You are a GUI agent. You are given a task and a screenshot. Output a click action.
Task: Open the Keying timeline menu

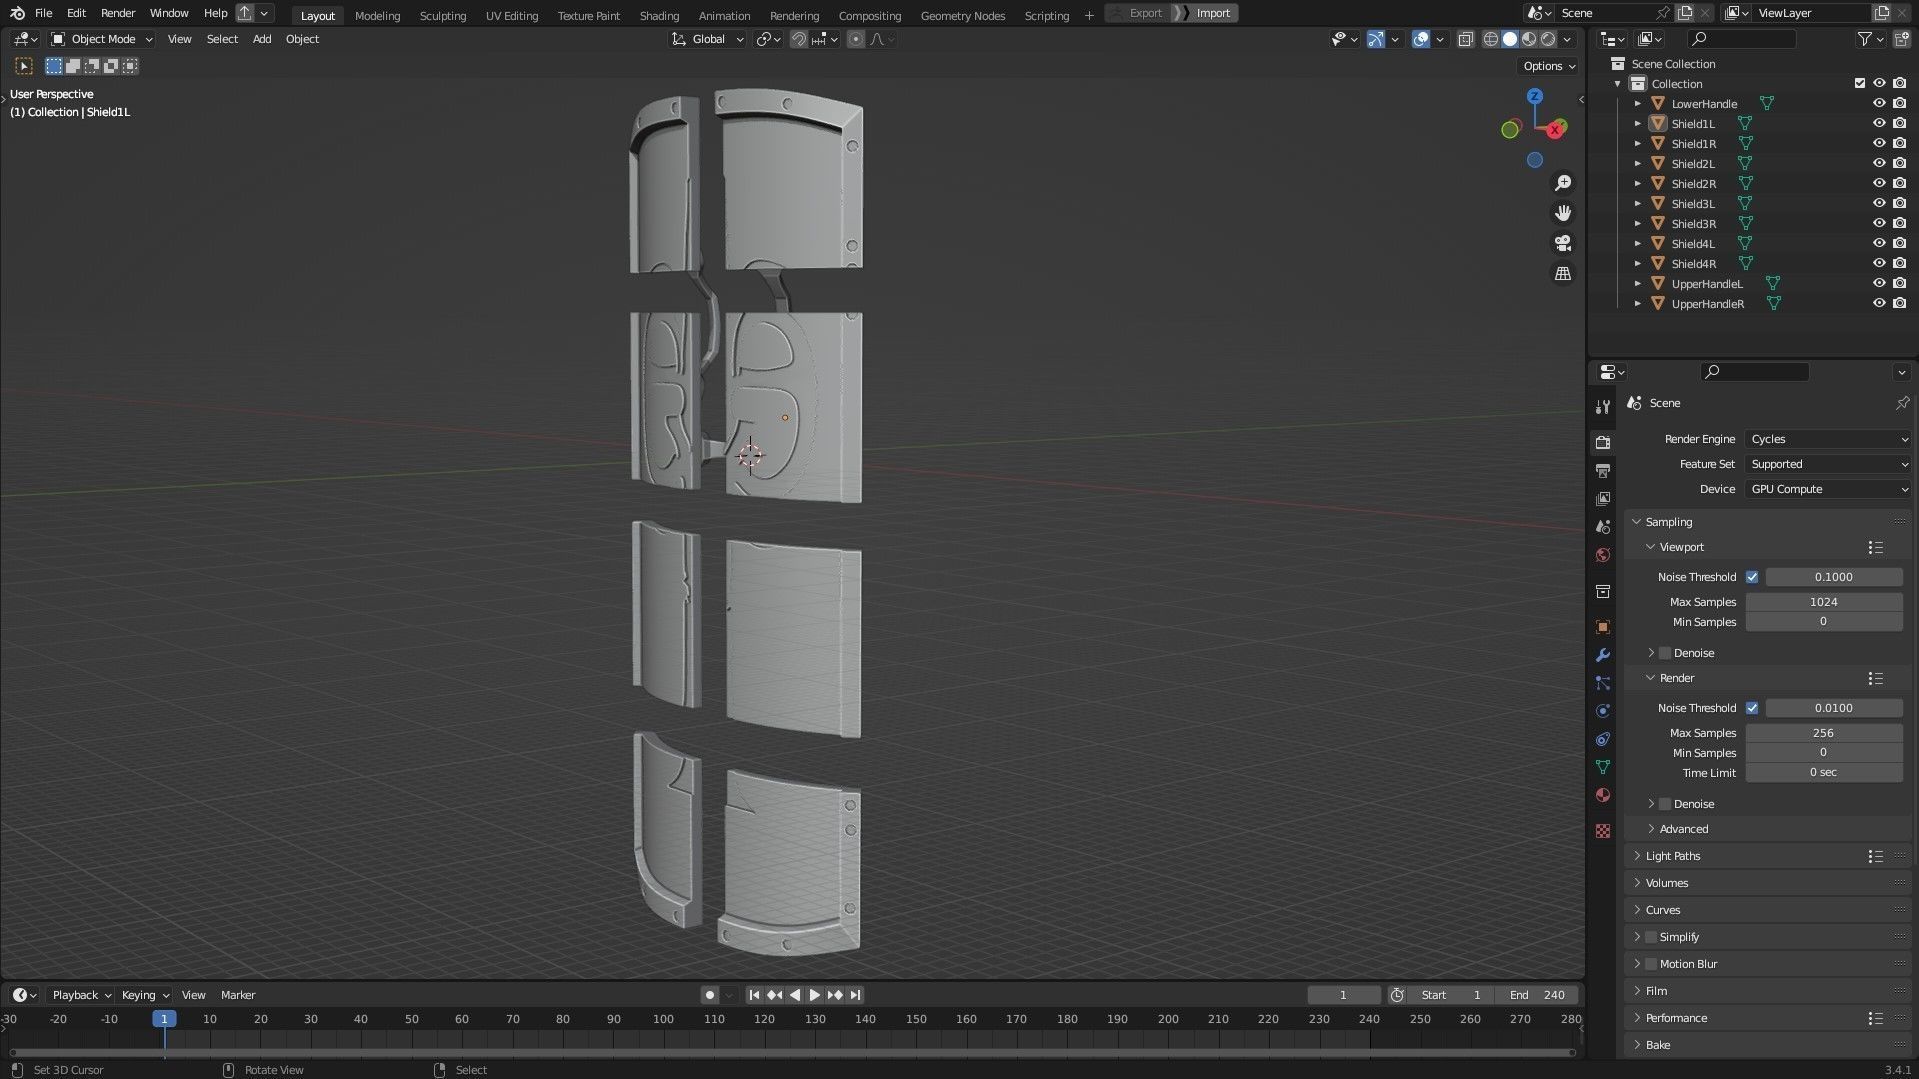144,995
